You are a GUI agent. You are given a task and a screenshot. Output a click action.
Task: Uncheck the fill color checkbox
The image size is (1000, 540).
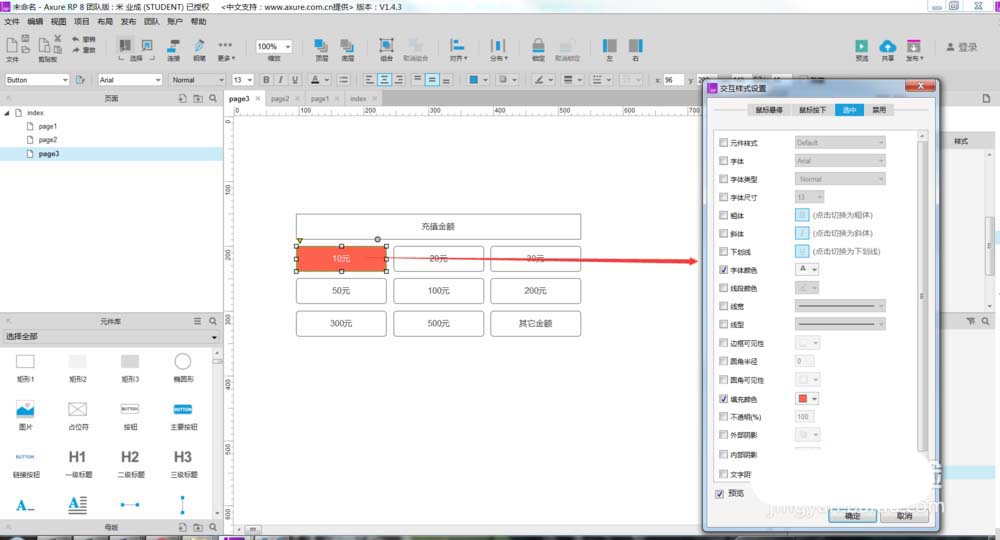coord(723,398)
